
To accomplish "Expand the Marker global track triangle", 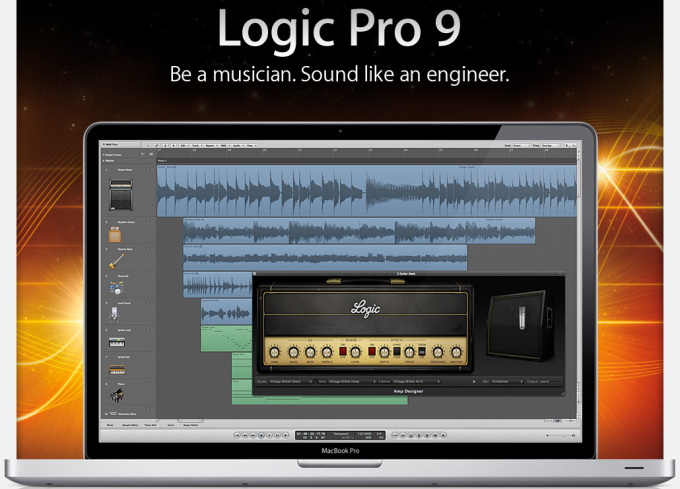I will 103,160.
